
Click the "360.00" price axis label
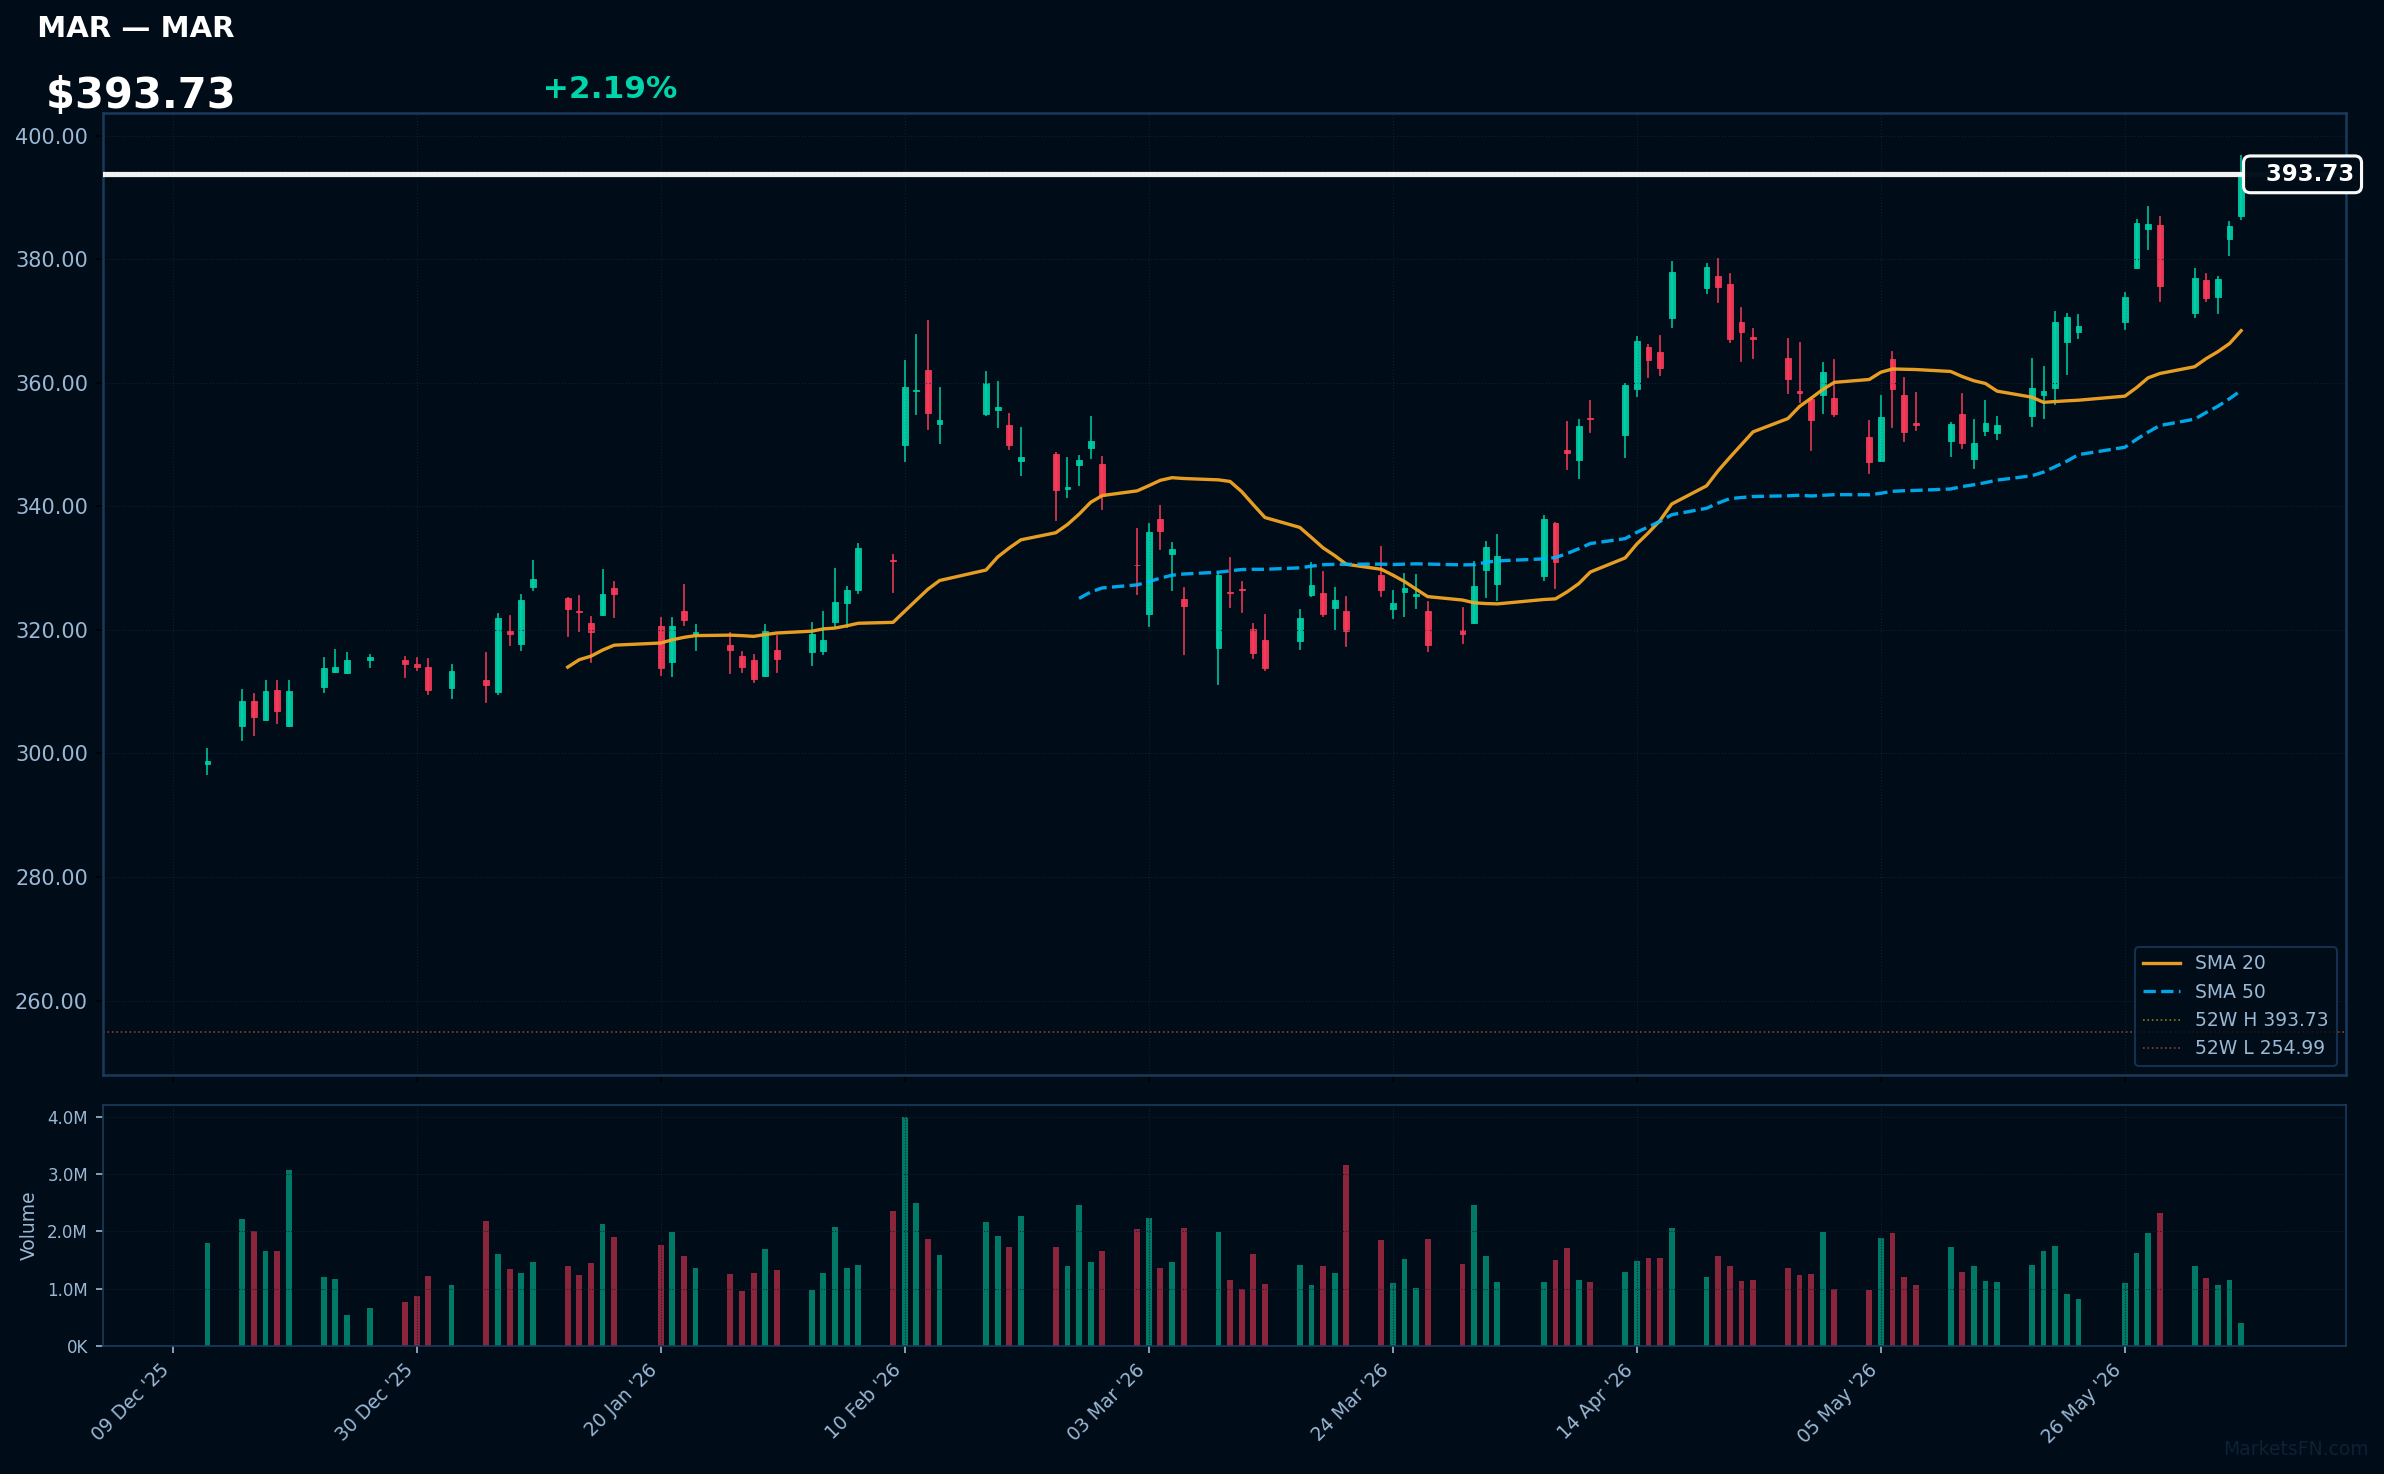click(51, 383)
